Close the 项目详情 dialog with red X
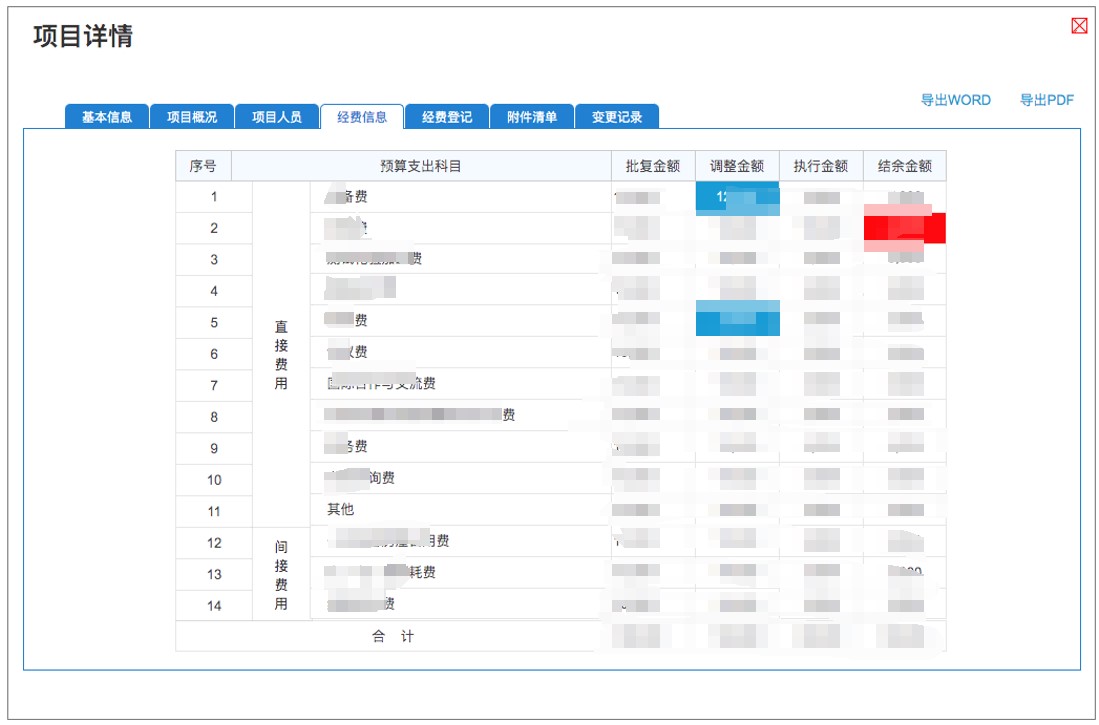This screenshot has height=725, width=1099. click(1079, 26)
